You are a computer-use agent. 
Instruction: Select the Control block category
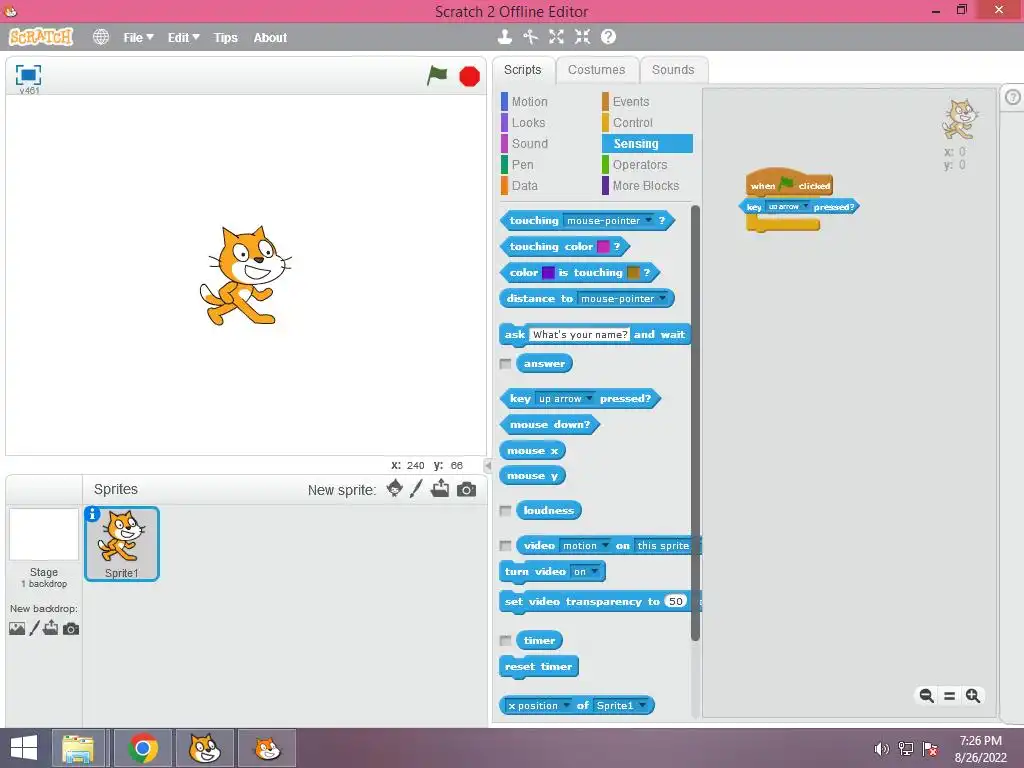pyautogui.click(x=632, y=123)
